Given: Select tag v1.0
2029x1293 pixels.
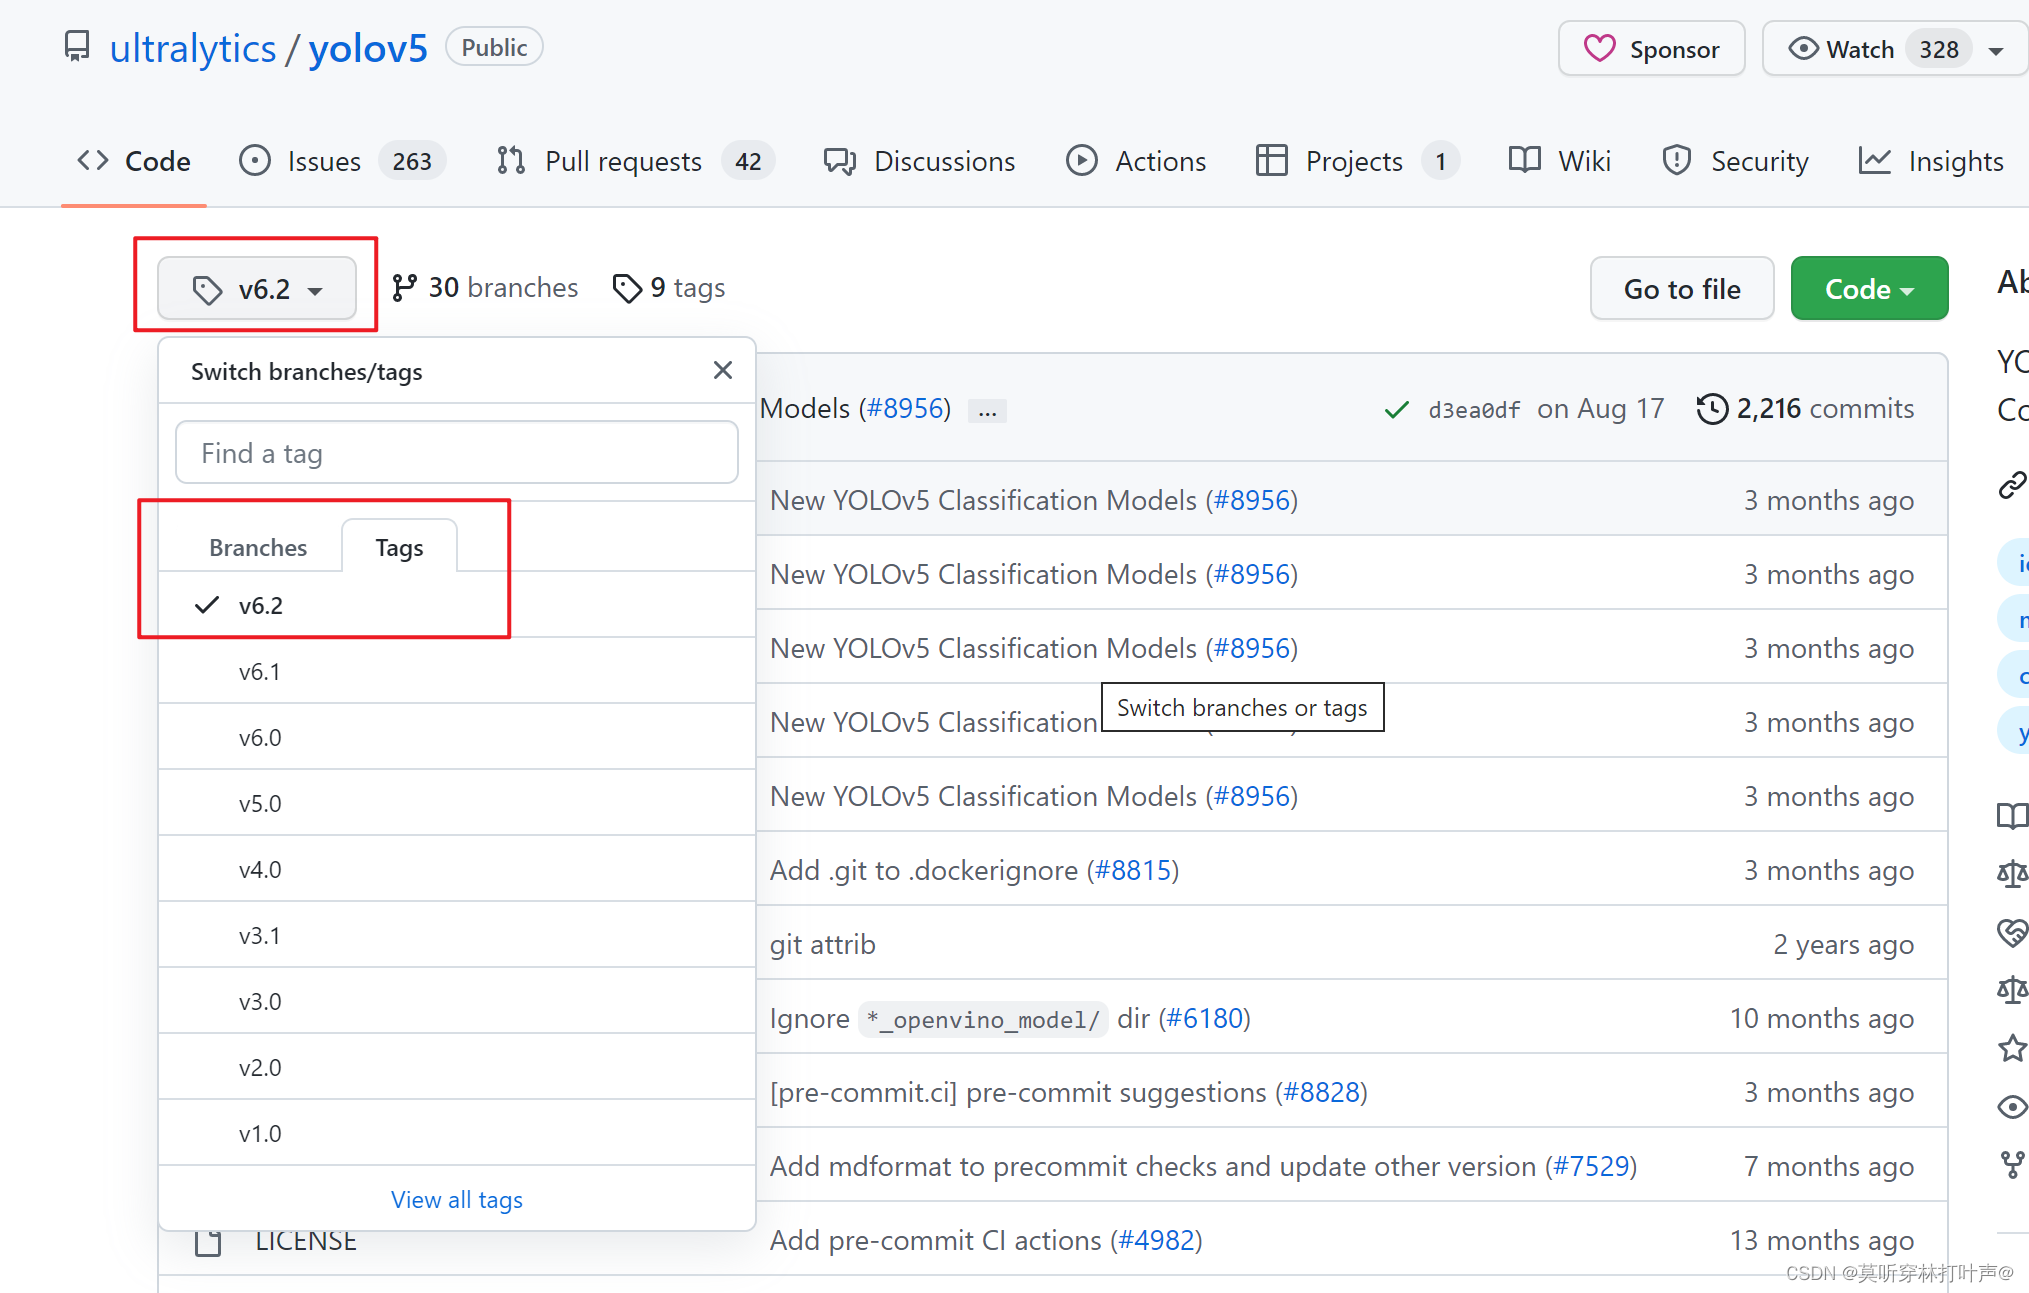Looking at the screenshot, I should click(457, 1133).
